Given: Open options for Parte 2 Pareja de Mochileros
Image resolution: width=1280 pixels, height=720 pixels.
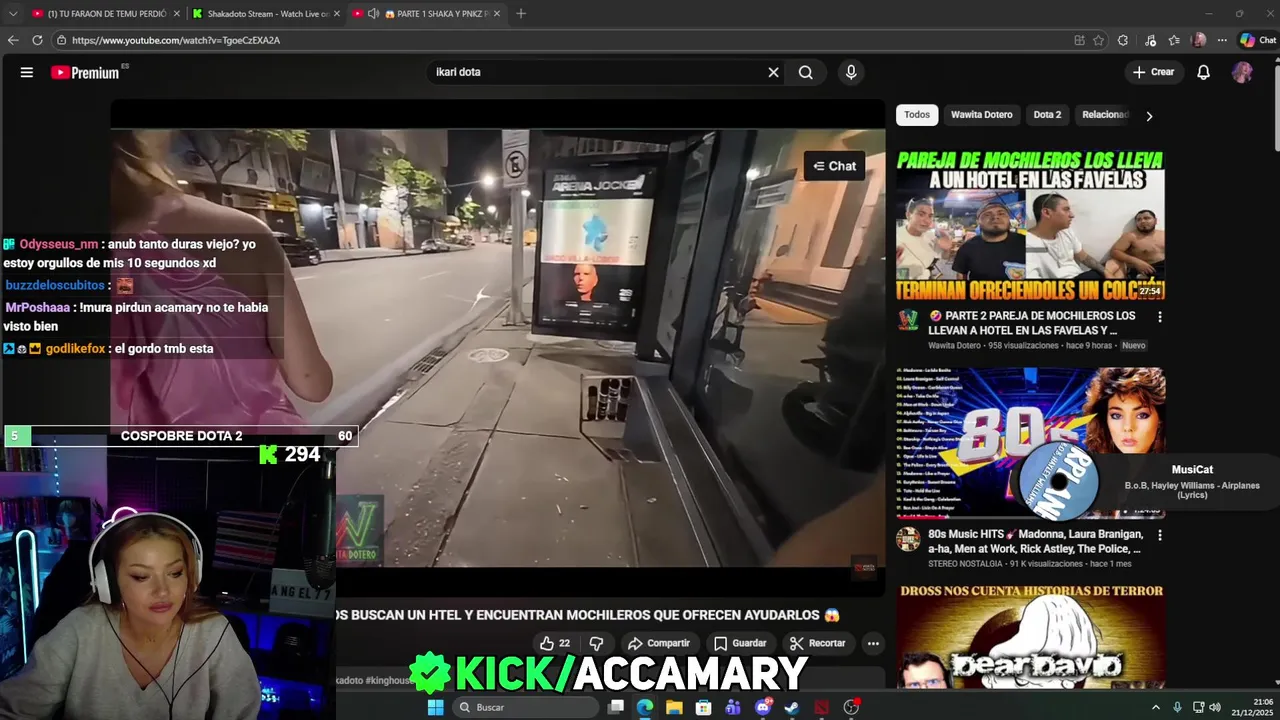Looking at the screenshot, I should 1160,317.
